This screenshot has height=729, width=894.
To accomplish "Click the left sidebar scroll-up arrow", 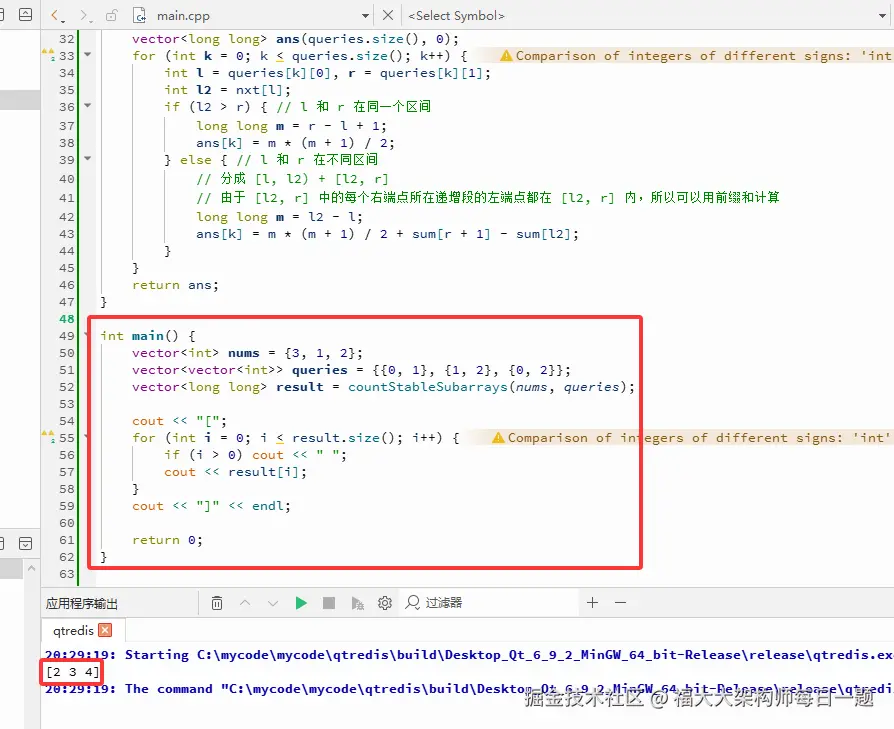I will pos(31,568).
